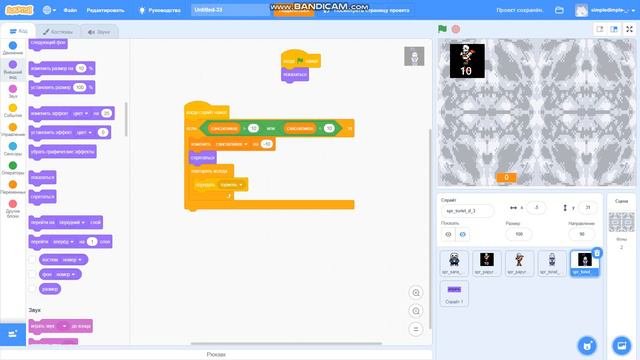Screen dimensions: 640x360
Task: Select the Внешний вид block category
Action: pos(13,69)
